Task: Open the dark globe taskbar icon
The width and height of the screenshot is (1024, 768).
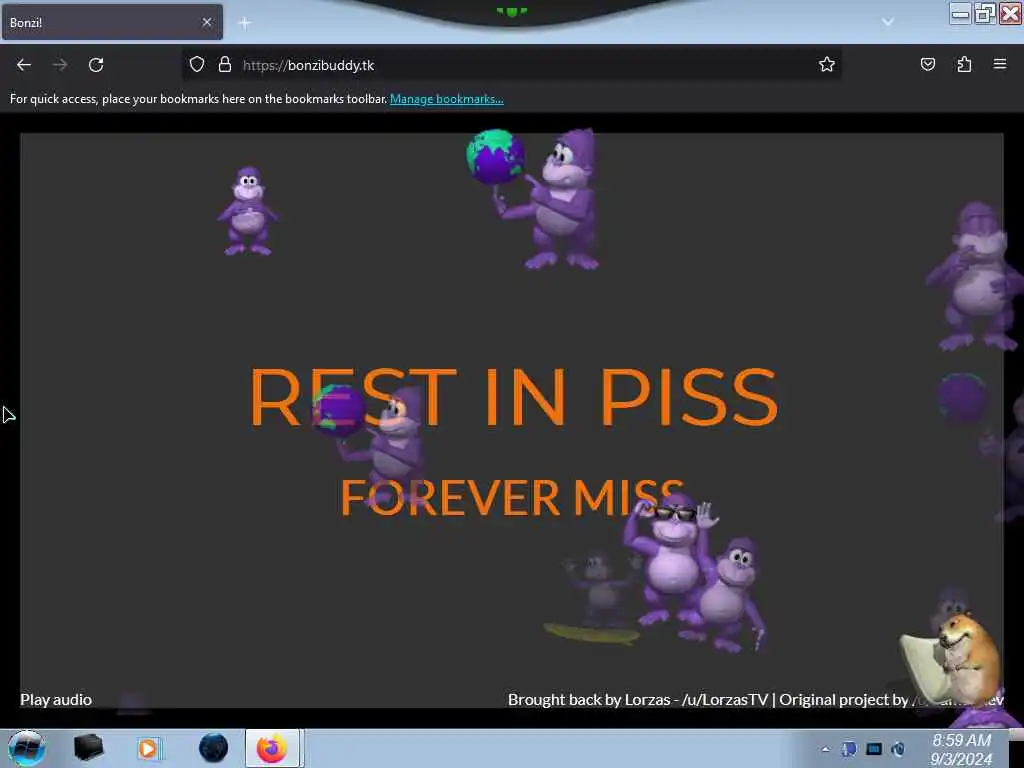Action: coord(214,748)
